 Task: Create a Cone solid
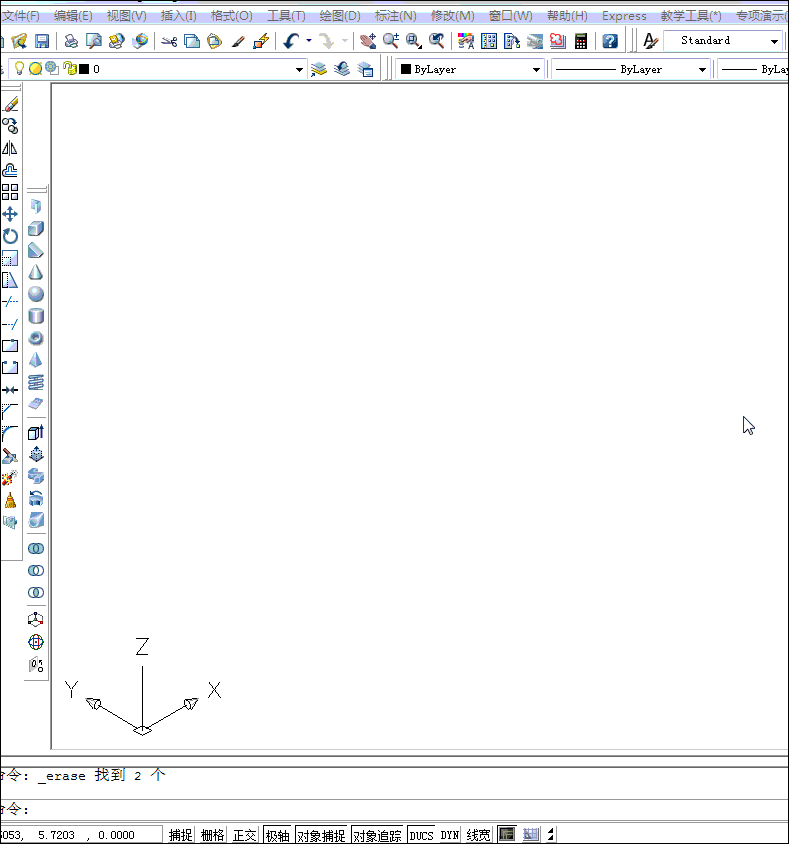click(x=36, y=272)
